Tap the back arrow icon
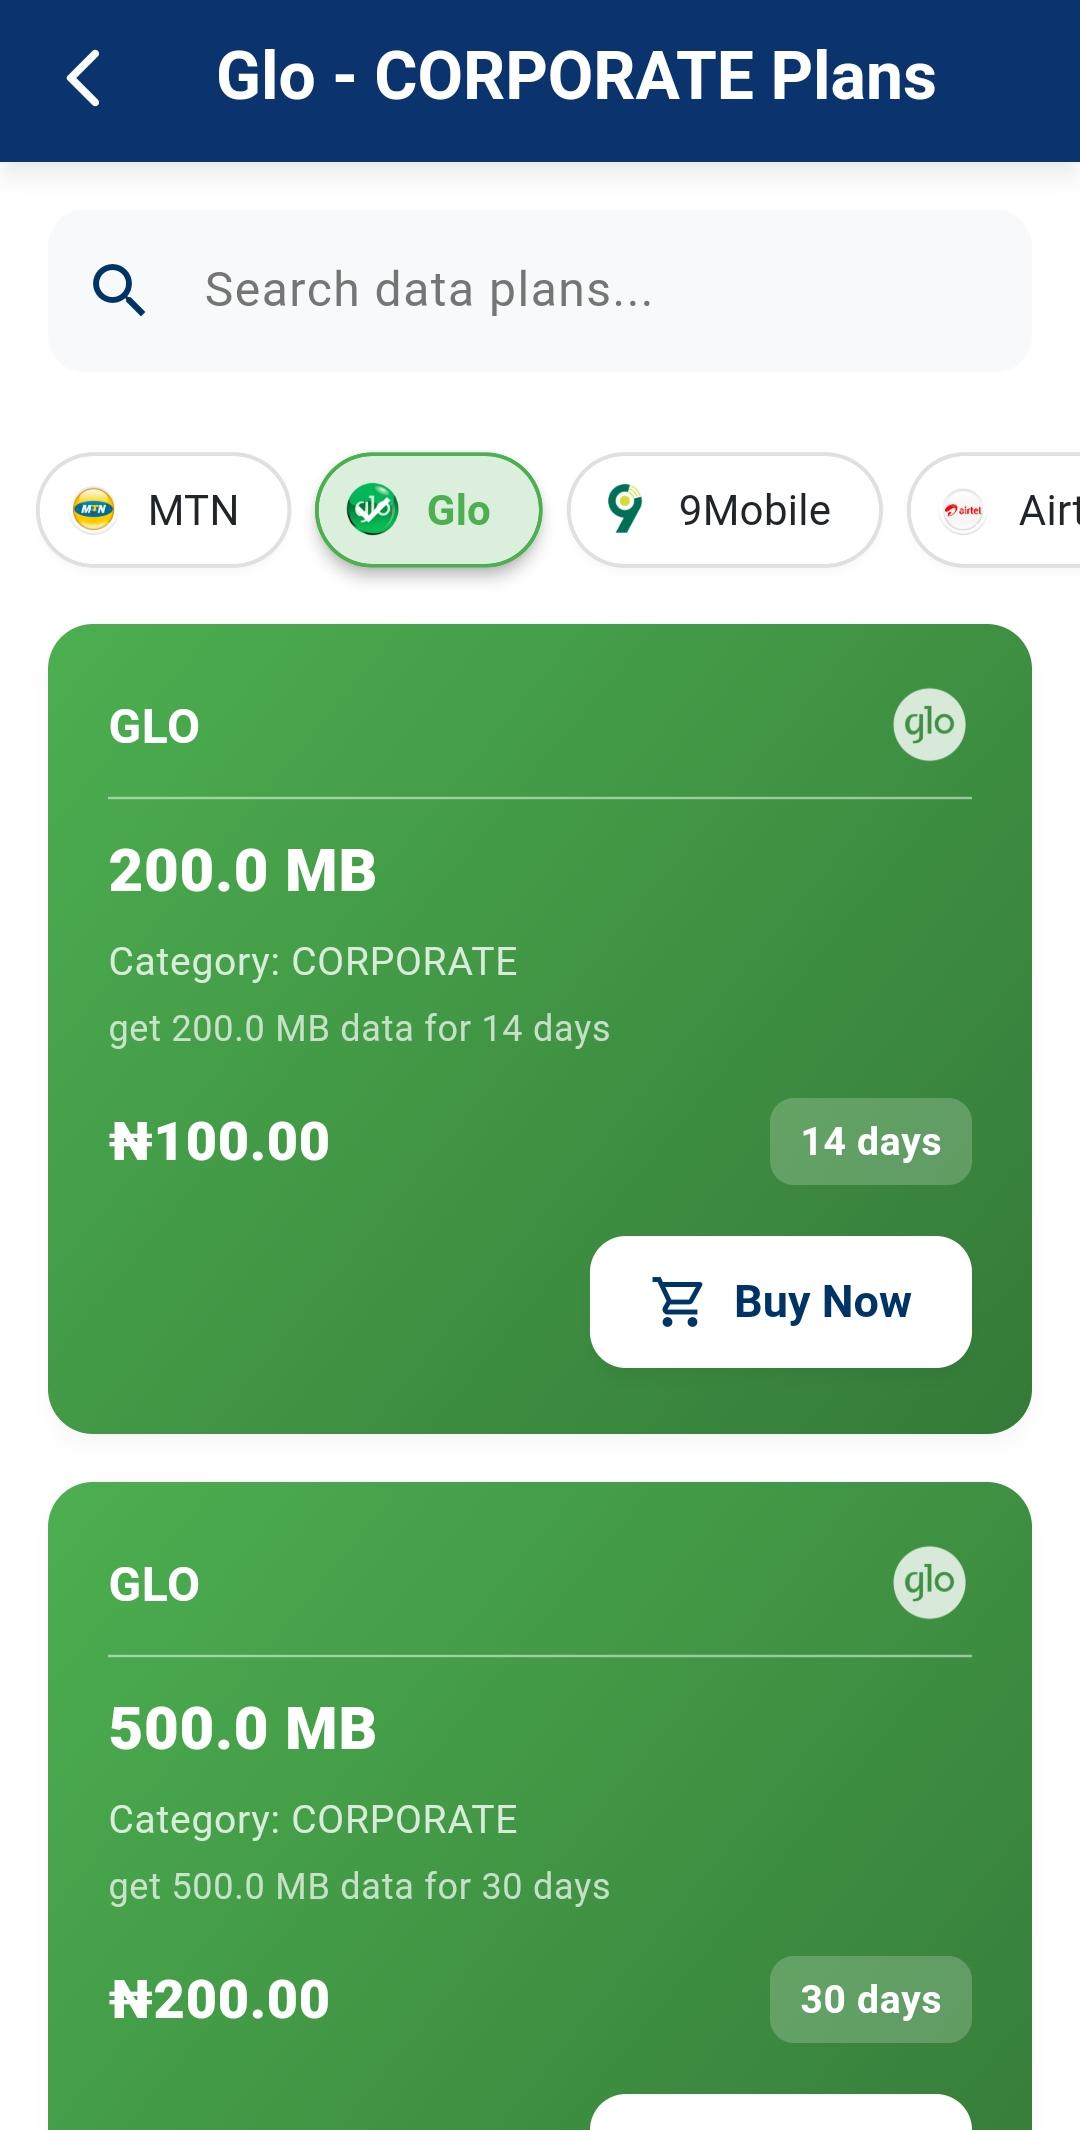Viewport: 1080px width, 2130px height. (x=84, y=78)
